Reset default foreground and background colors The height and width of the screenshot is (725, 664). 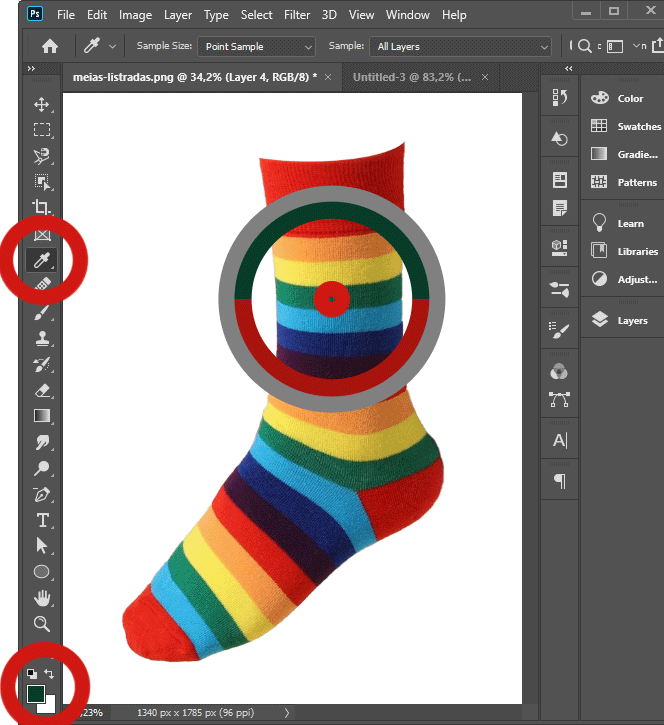pyautogui.click(x=32, y=674)
